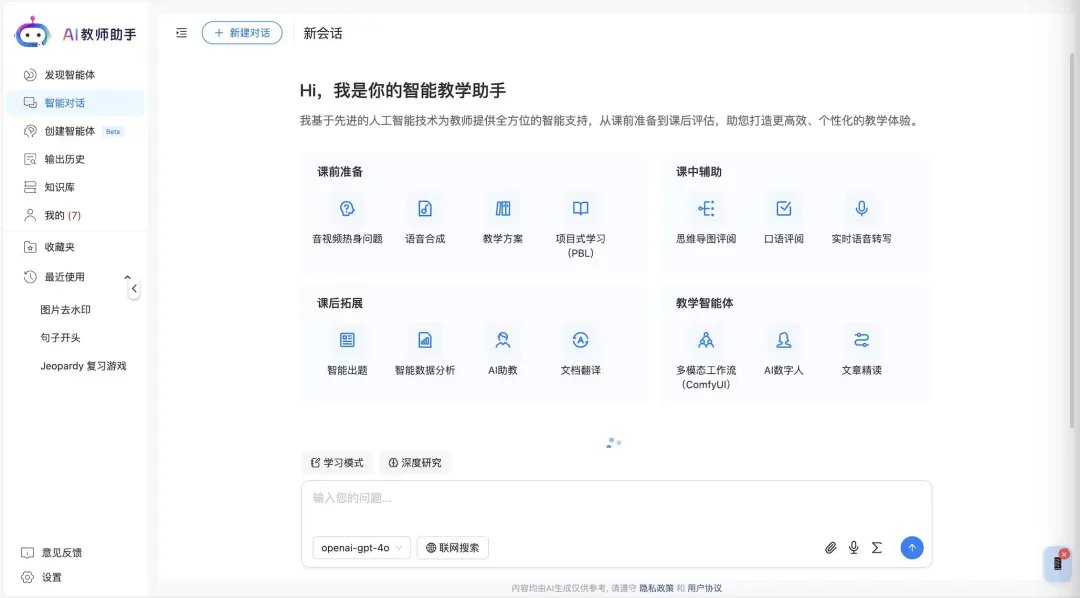
Task: Collapse the sidebar with the arrow handle
Action: 134,289
